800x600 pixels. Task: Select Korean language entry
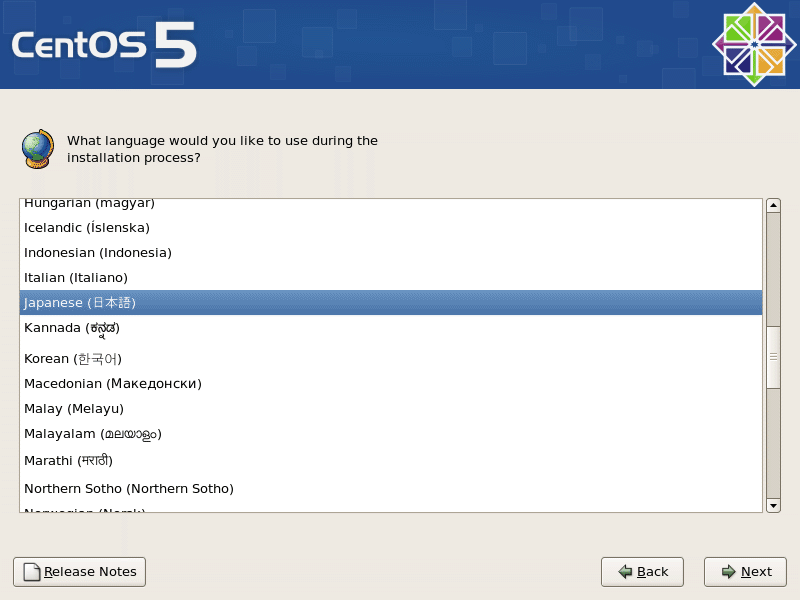(391, 358)
